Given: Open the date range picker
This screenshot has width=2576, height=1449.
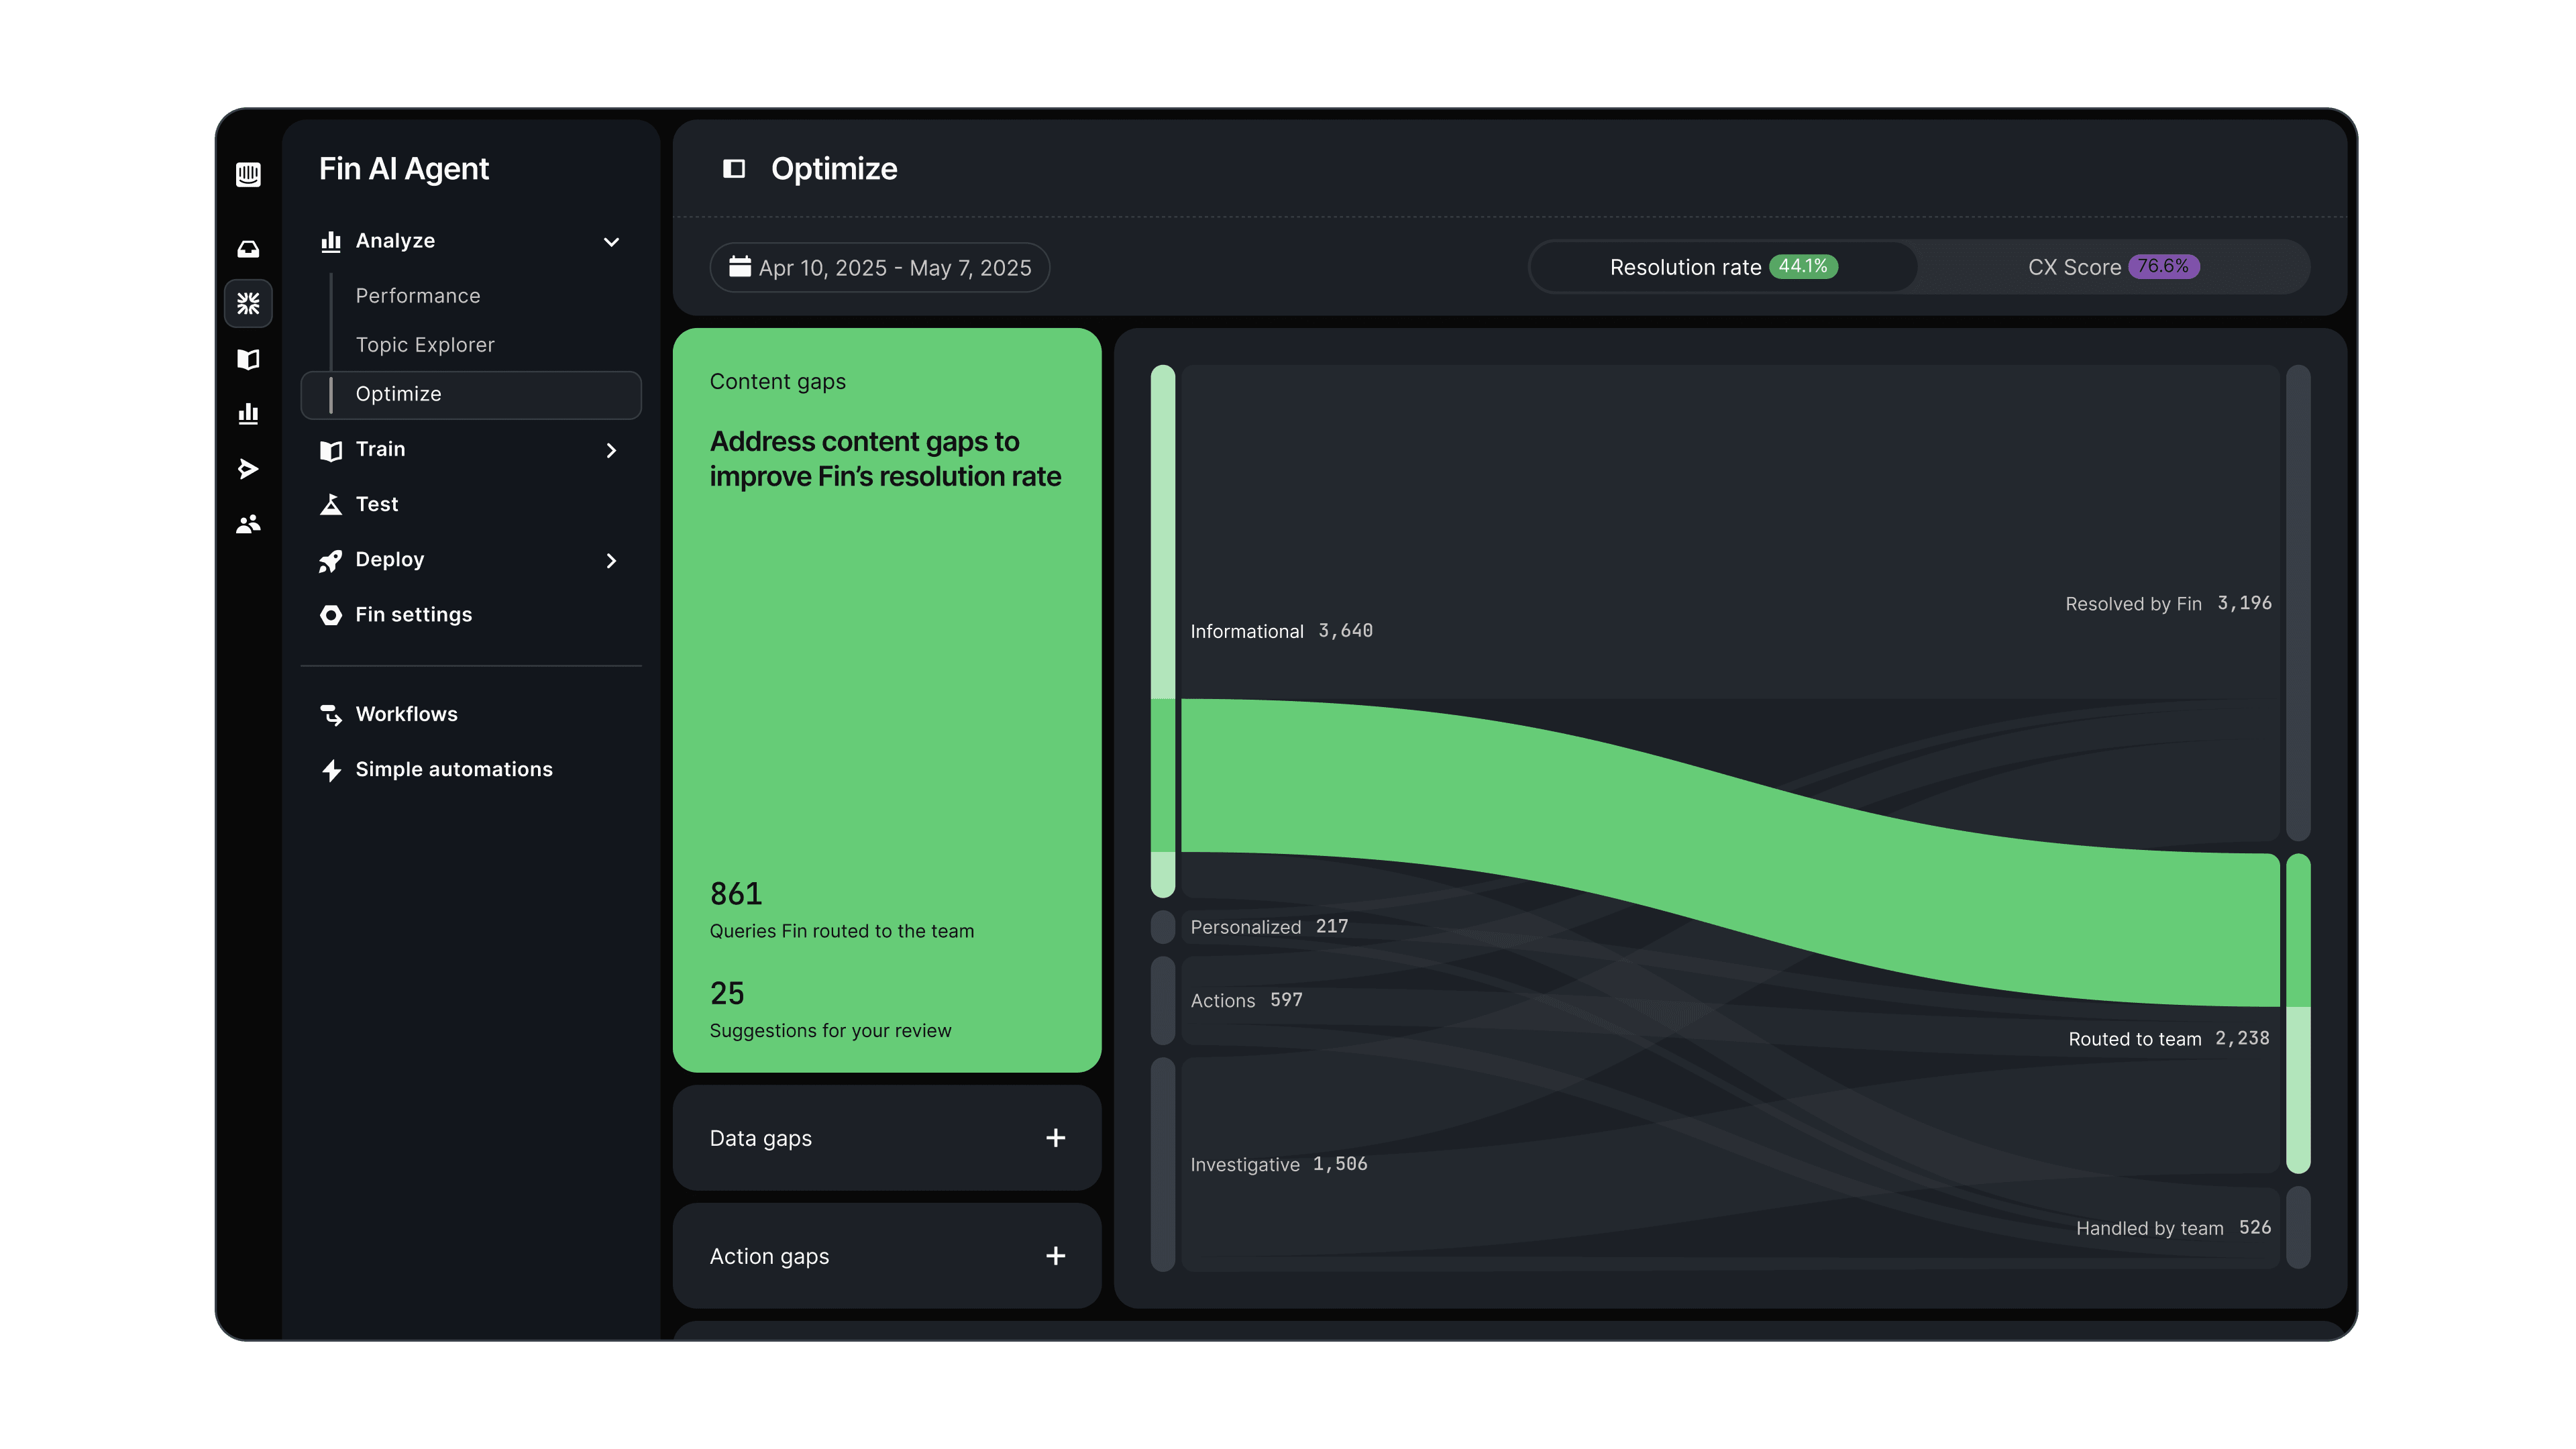Looking at the screenshot, I should (879, 267).
